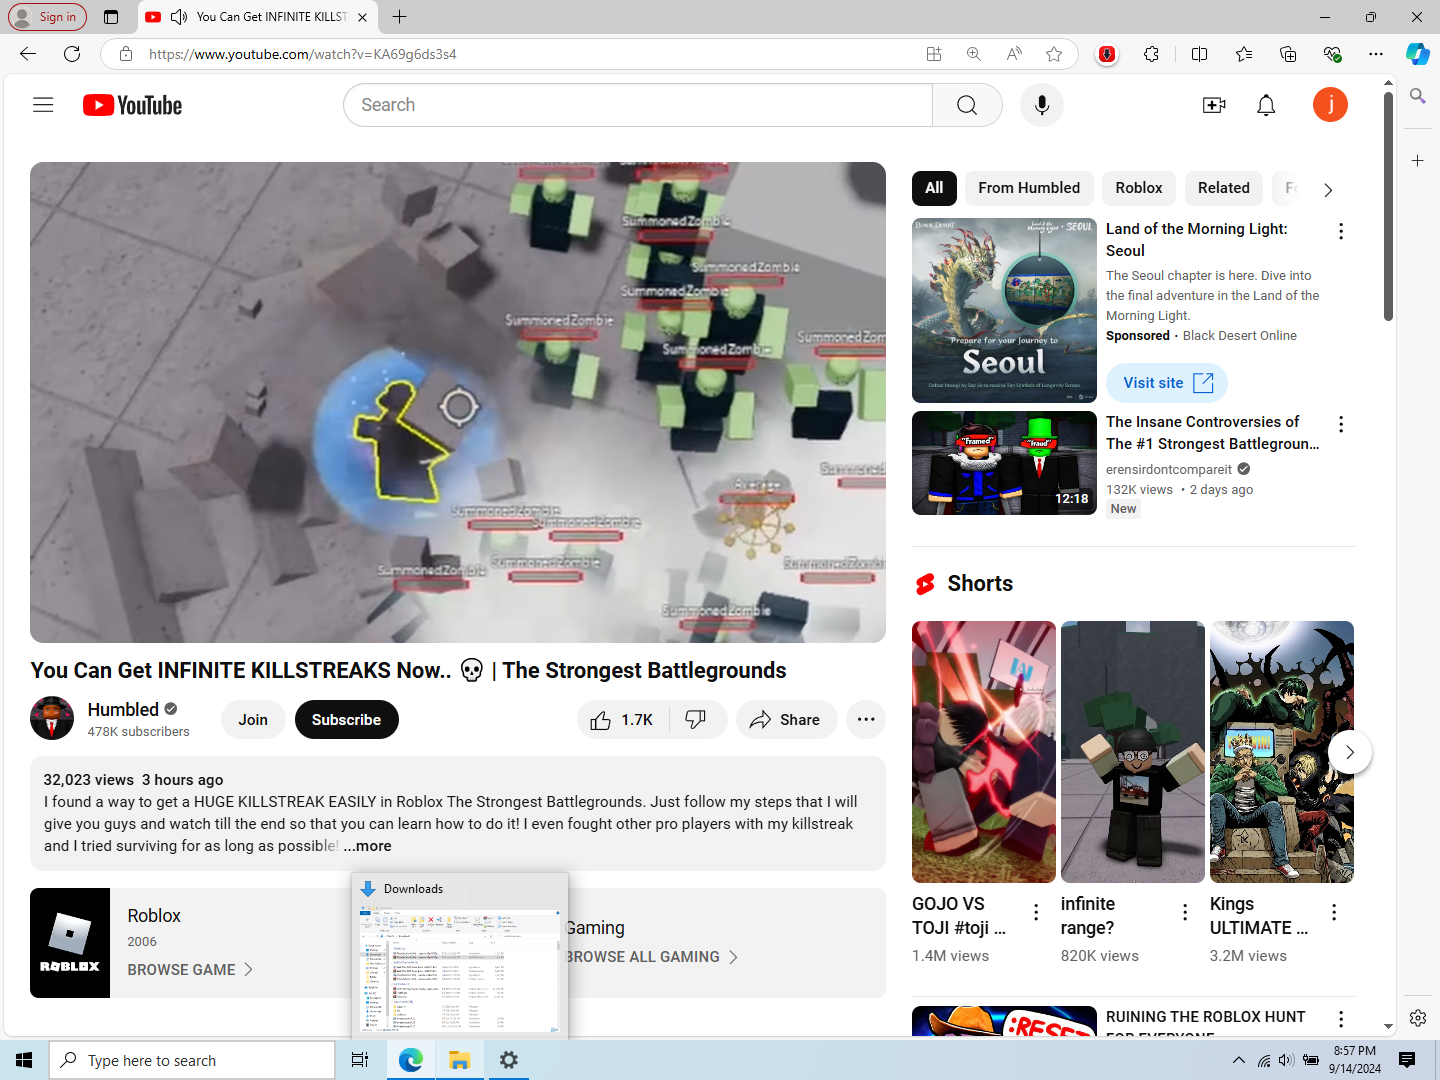The image size is (1440, 1080).
Task: Open options for Insane Controversies video
Action: coord(1341,425)
